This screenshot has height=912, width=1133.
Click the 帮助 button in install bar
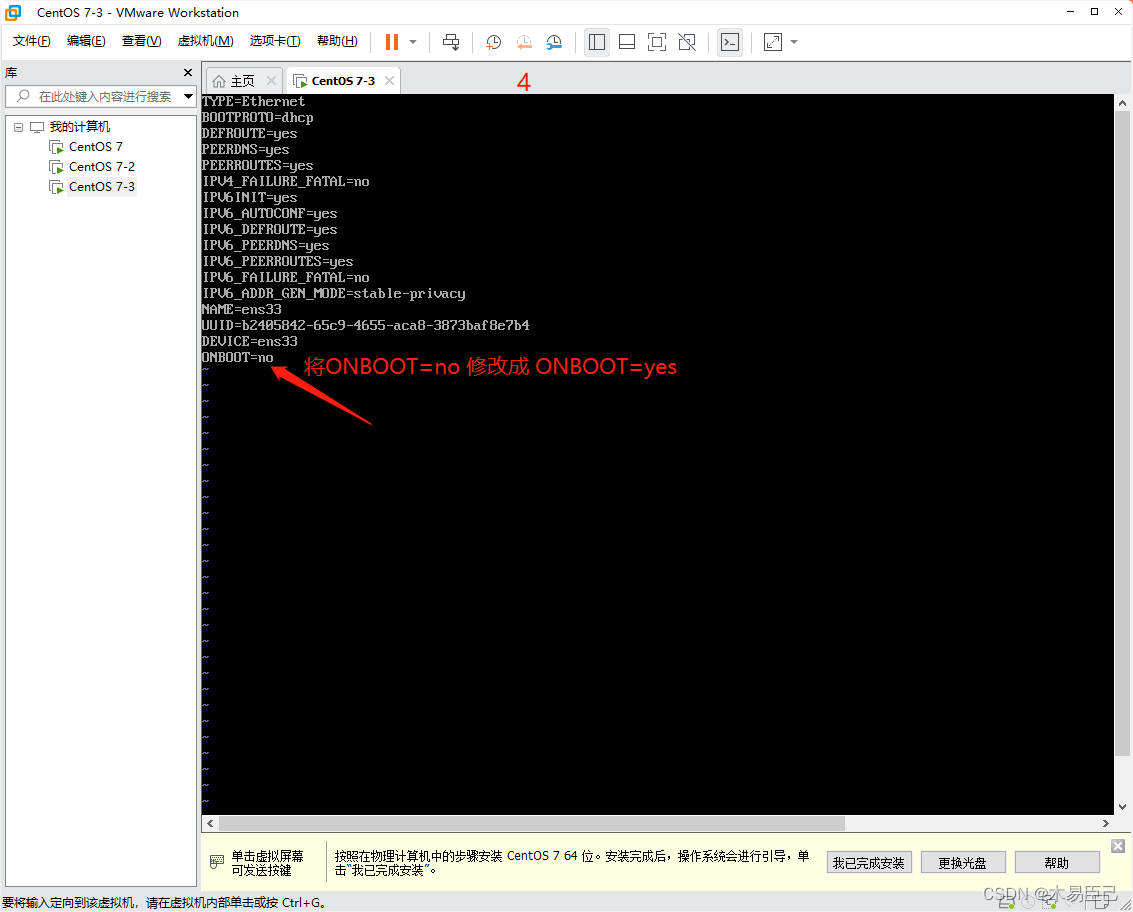tap(1056, 863)
